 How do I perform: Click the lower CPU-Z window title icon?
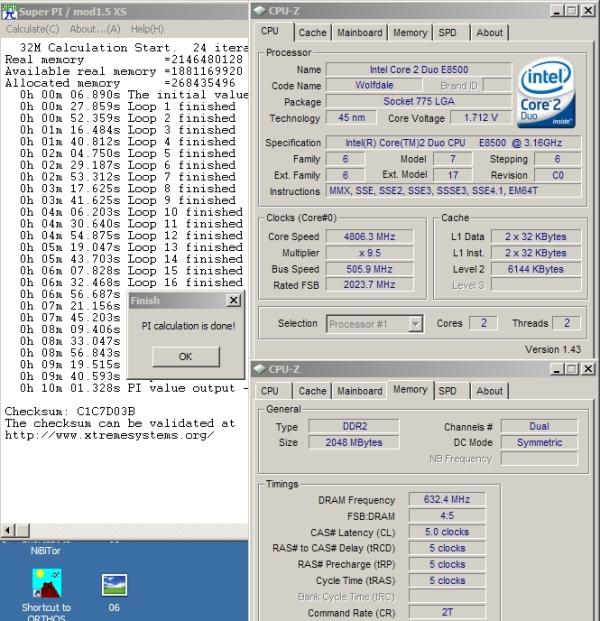(x=259, y=369)
